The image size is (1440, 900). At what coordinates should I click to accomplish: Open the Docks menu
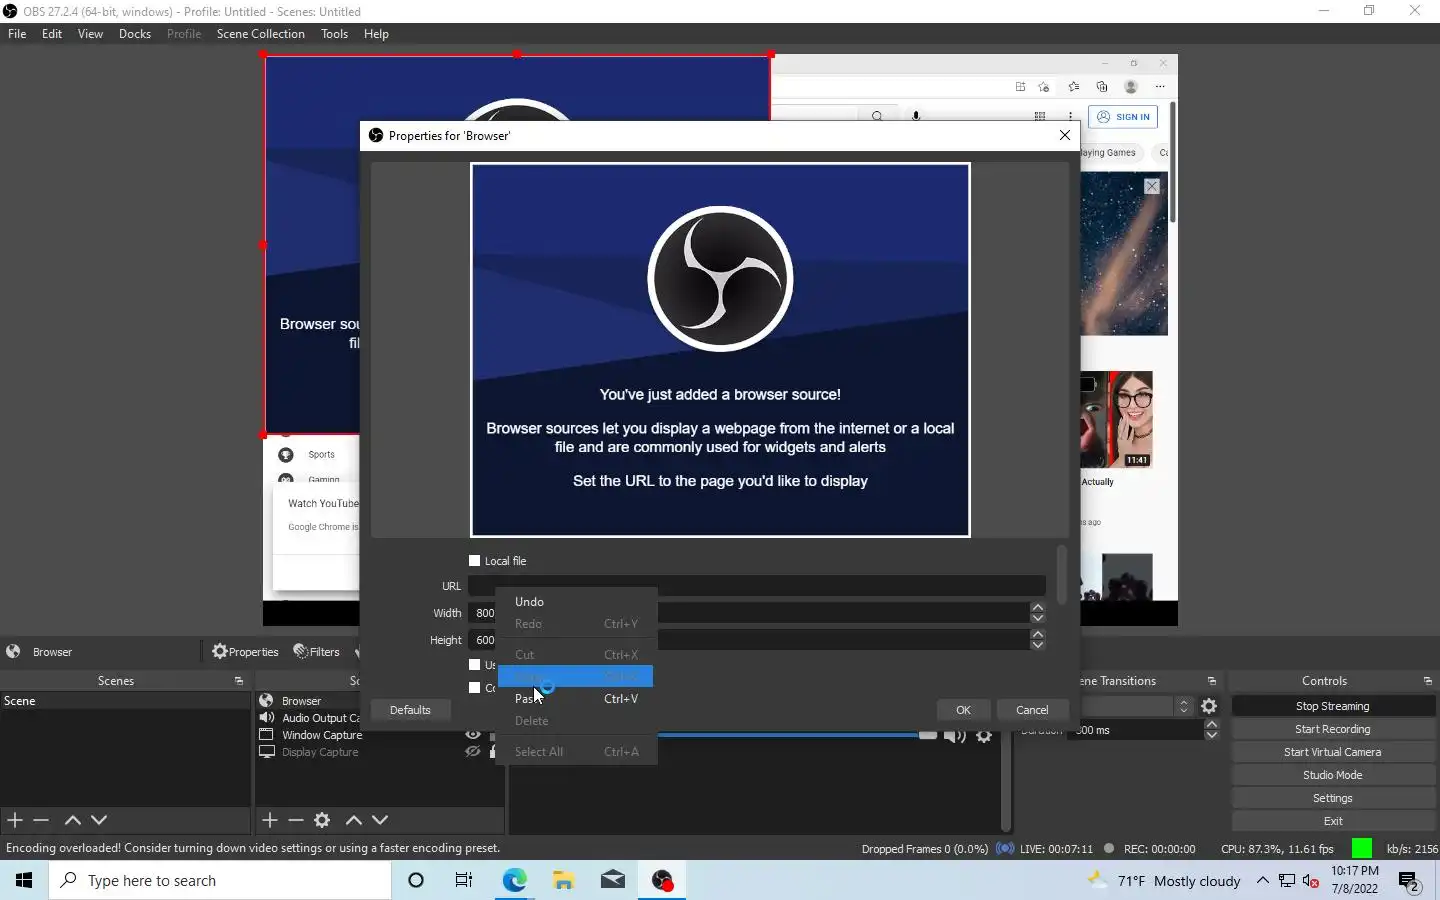[x=135, y=34]
